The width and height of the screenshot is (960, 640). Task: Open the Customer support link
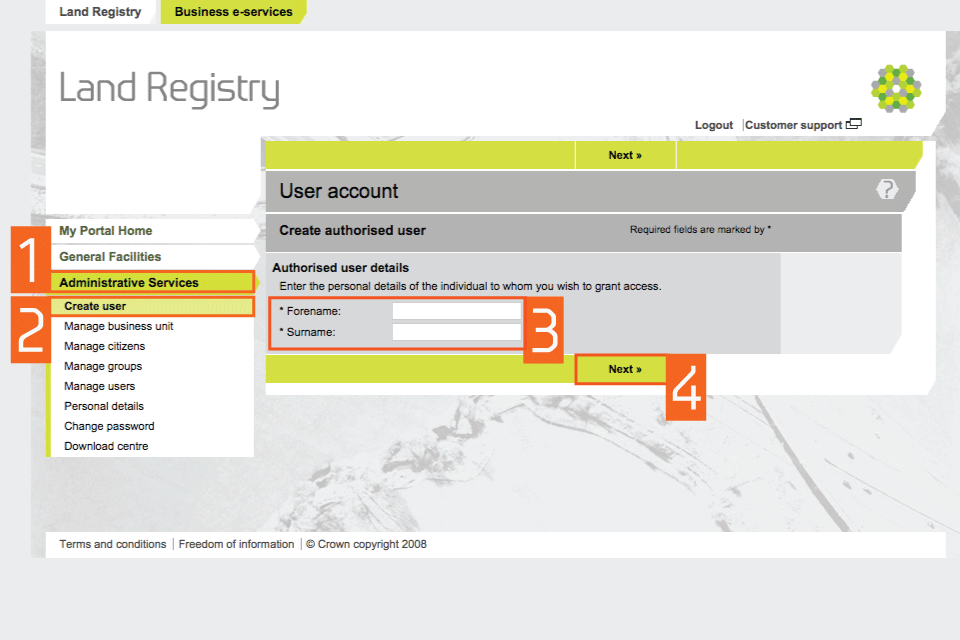coord(793,125)
